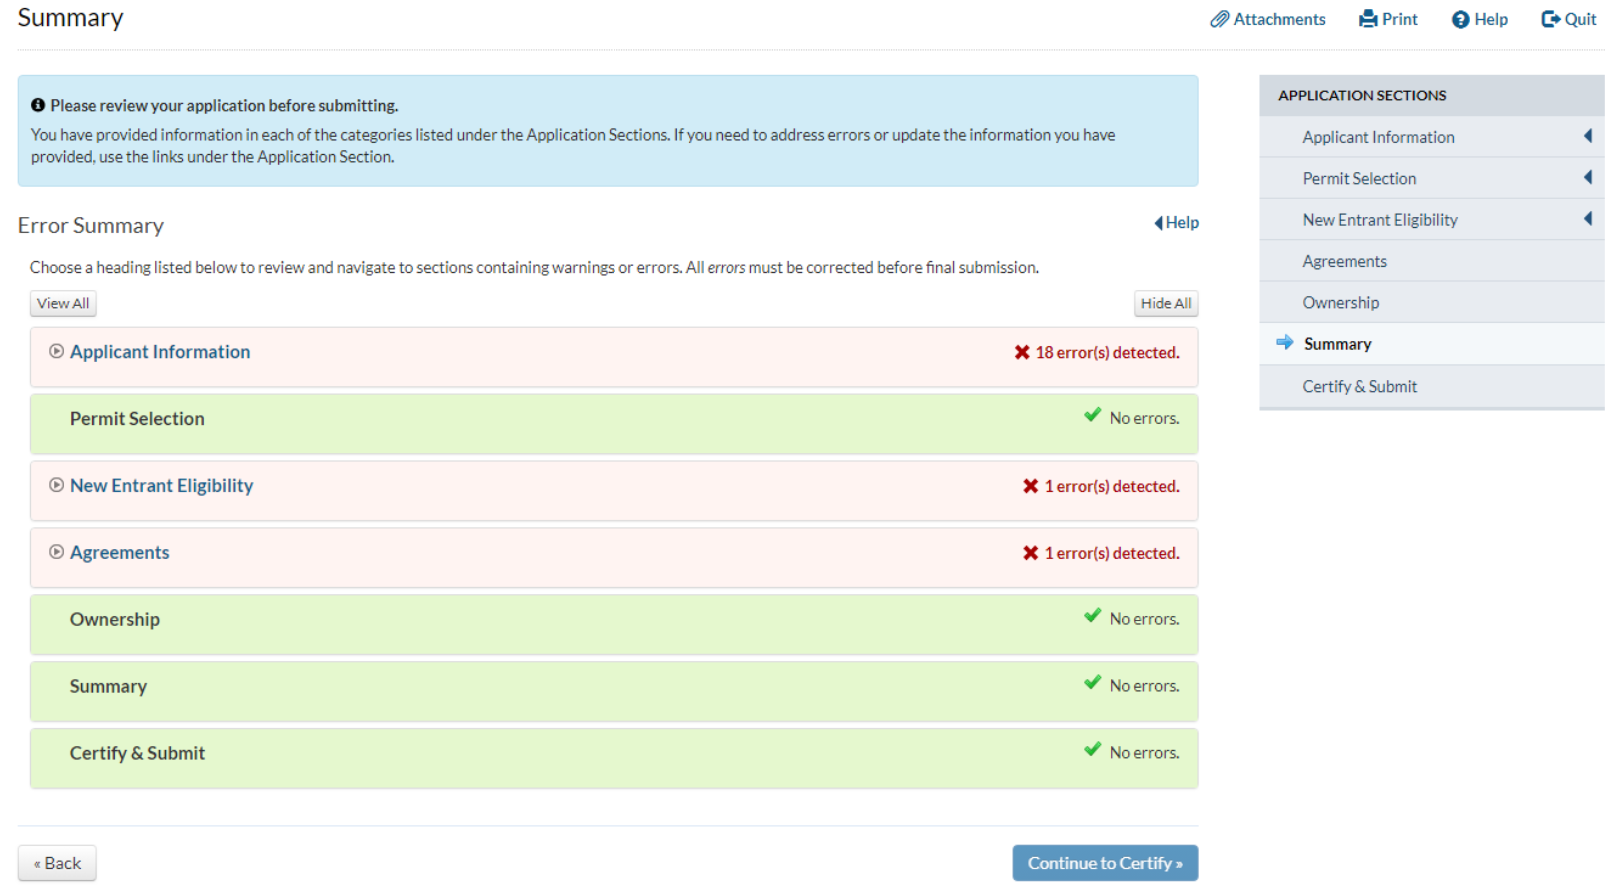Screen dimensions: 1611x891
Task: Select Agreements in Application Sections sidebar
Action: click(x=1344, y=262)
